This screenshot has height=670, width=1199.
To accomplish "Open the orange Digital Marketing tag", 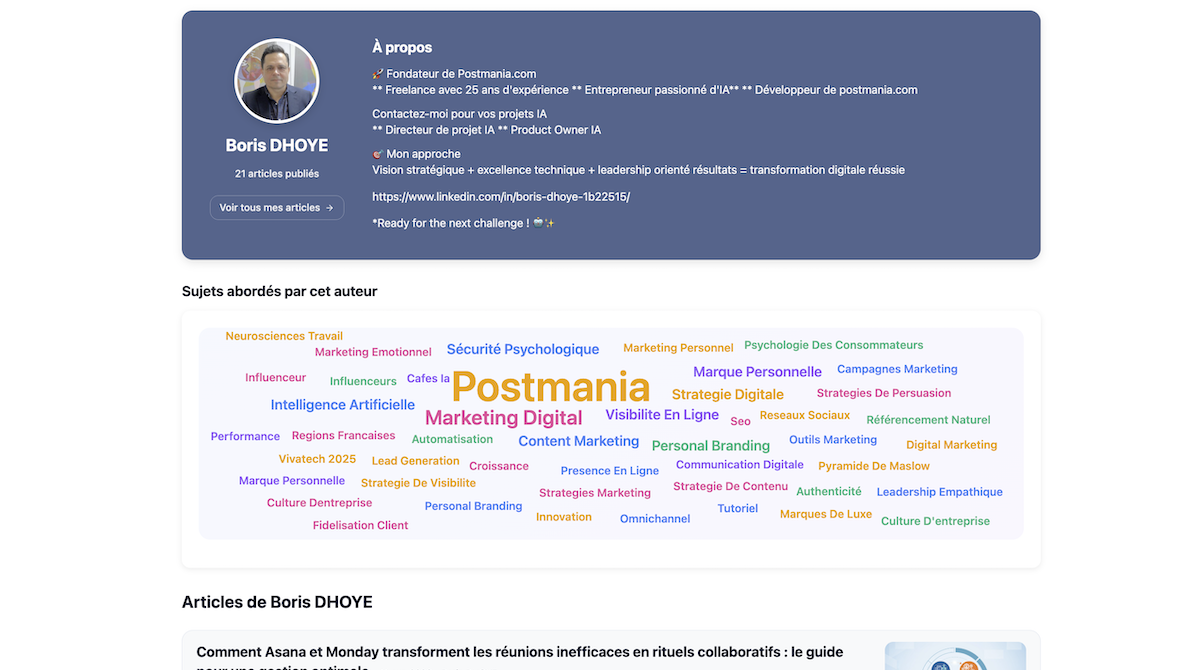I will point(951,444).
